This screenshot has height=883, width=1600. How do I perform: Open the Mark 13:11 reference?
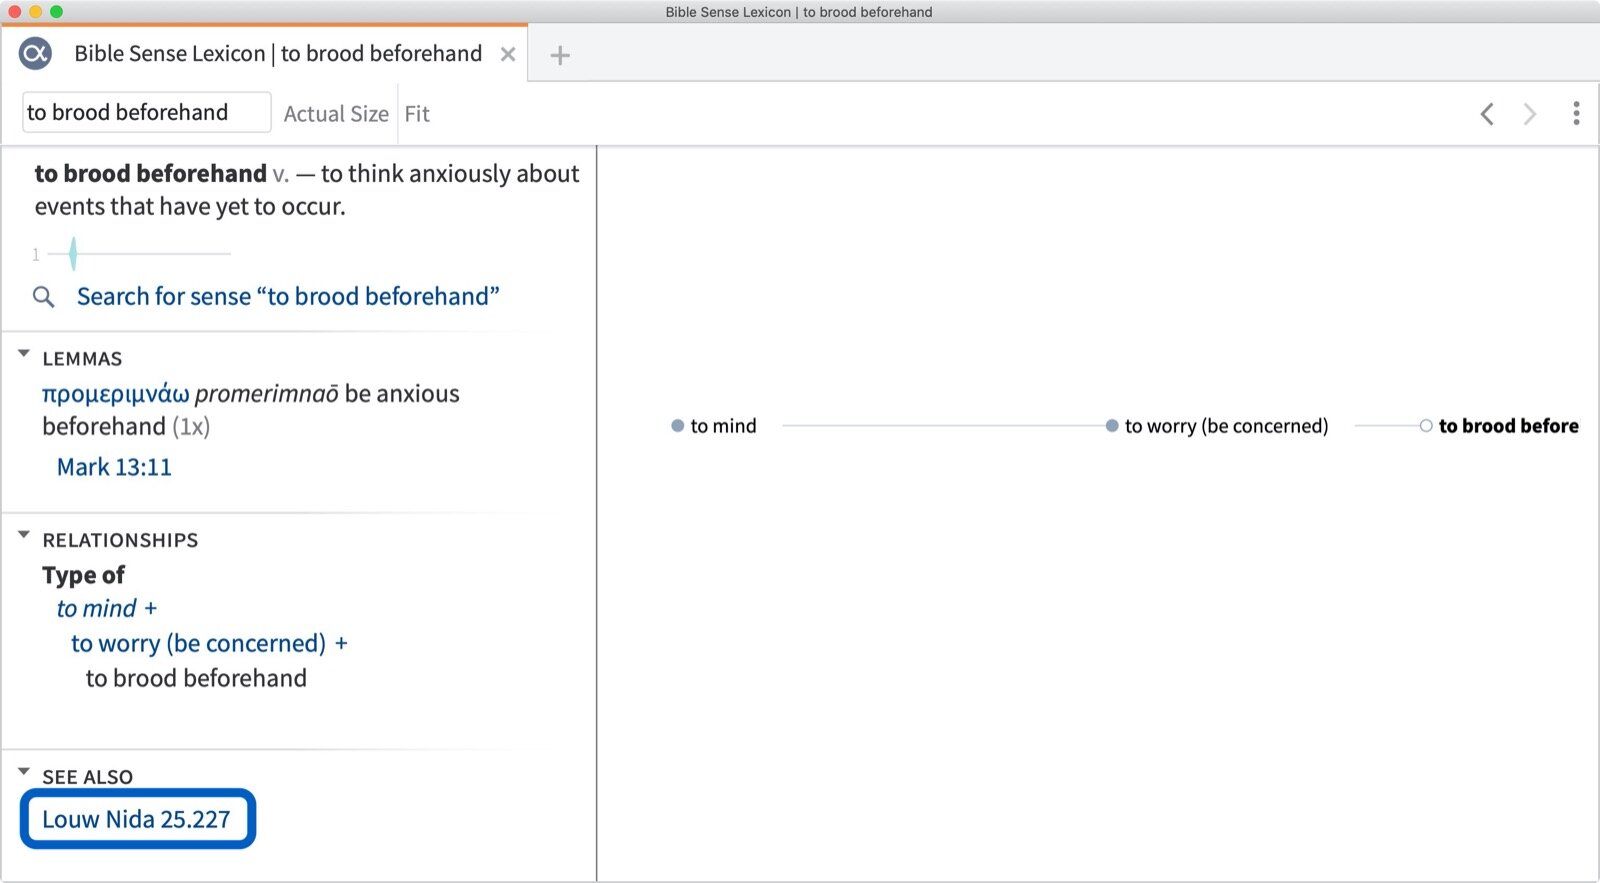point(114,467)
